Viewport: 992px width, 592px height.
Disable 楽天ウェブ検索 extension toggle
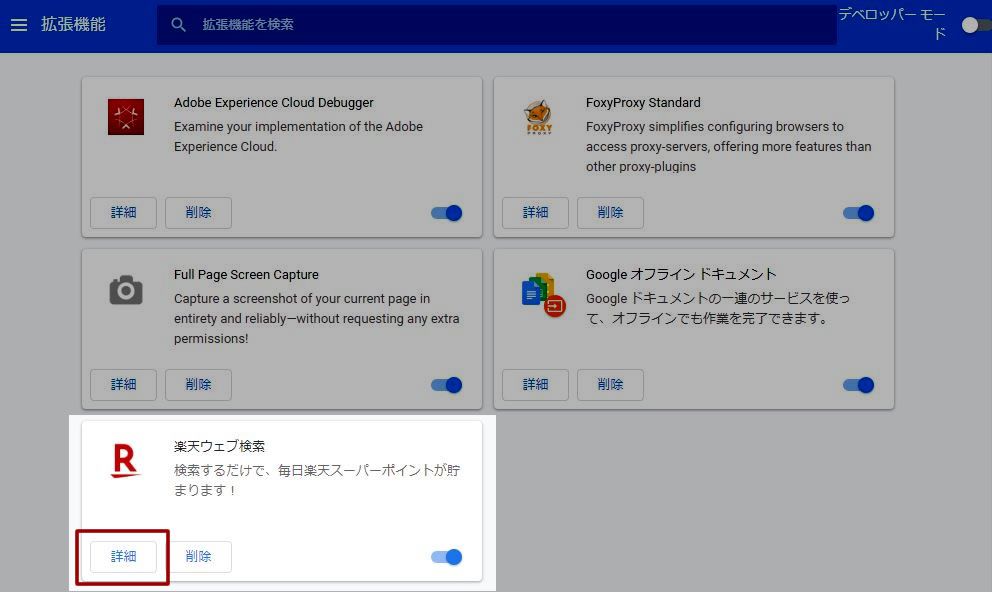coord(447,557)
